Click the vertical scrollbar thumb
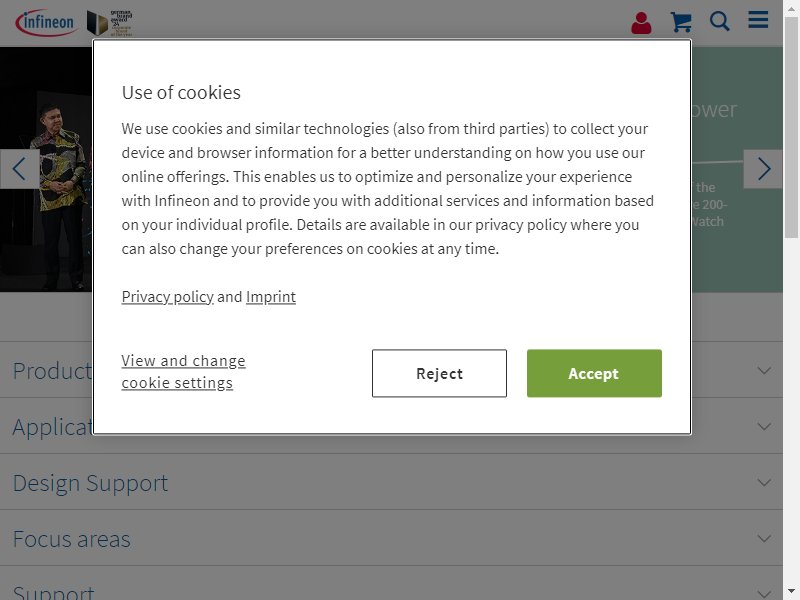The height and width of the screenshot is (600, 800). (791, 128)
